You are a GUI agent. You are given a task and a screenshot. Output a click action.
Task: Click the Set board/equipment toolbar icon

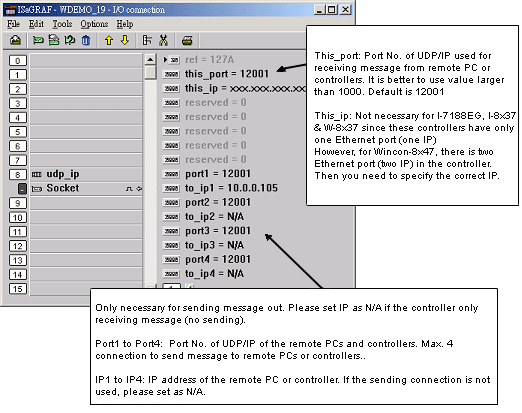pyautogui.click(x=38, y=40)
